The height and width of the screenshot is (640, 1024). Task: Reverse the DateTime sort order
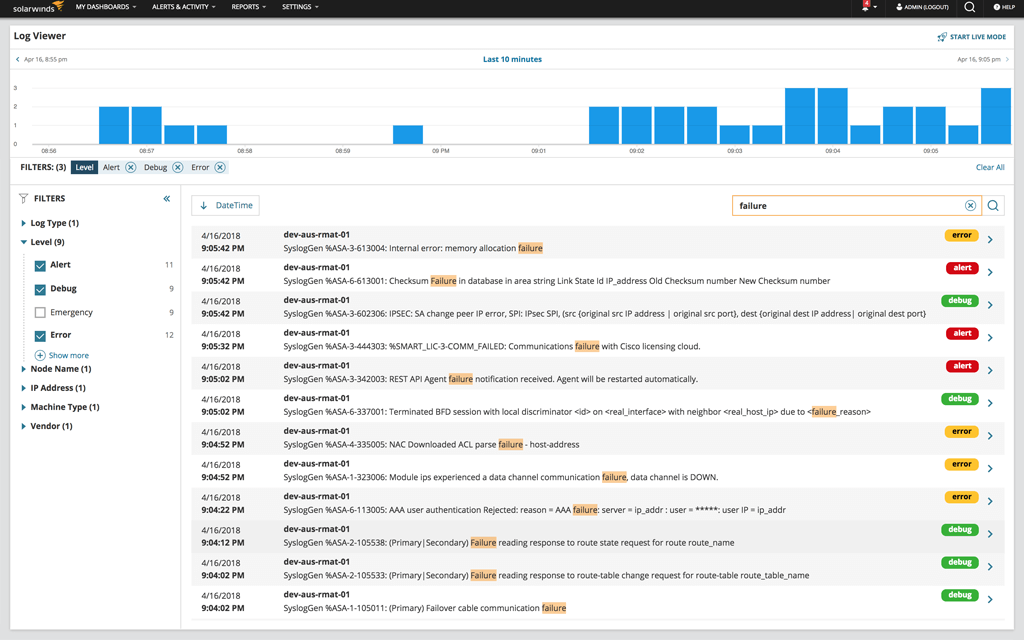(x=225, y=205)
